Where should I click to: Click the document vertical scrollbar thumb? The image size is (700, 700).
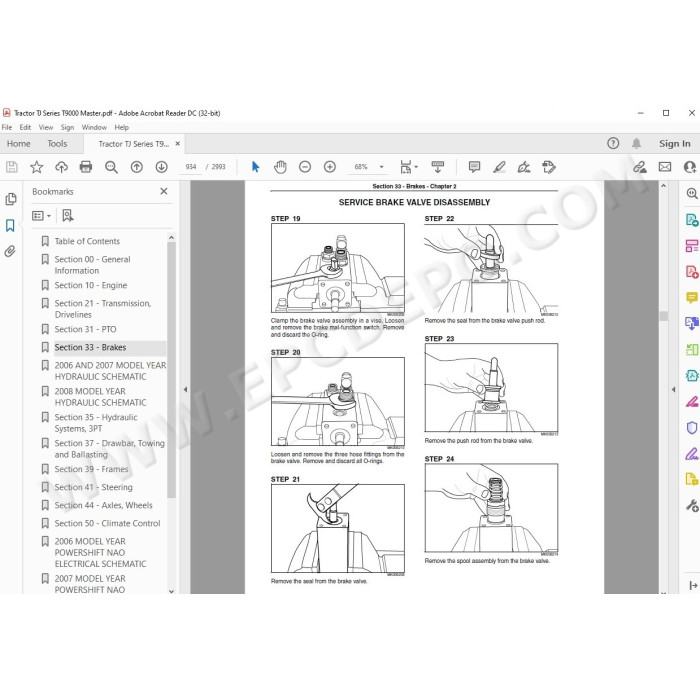(663, 316)
